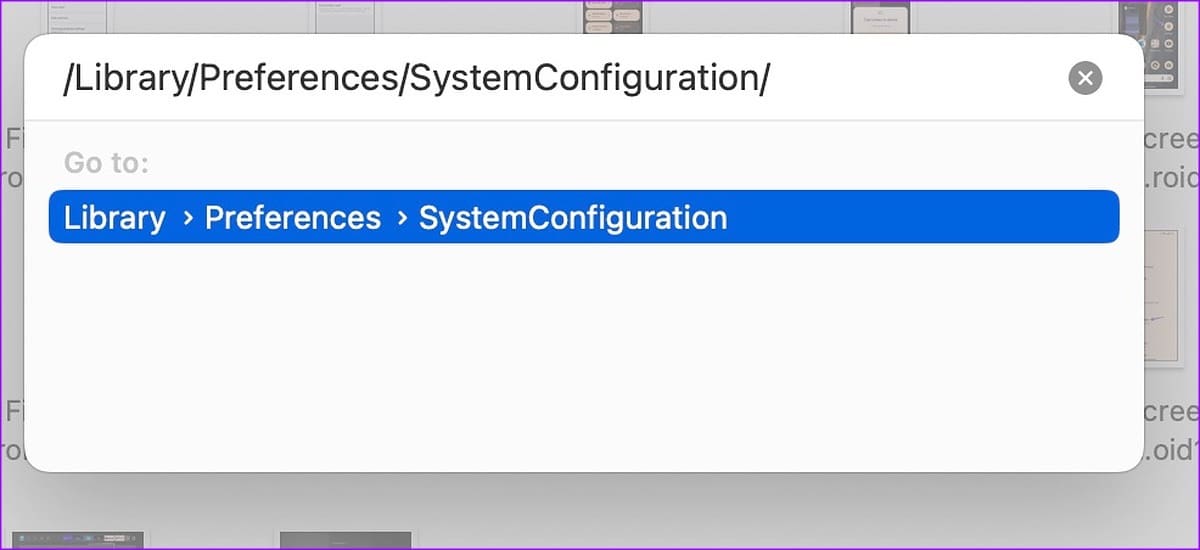
Task: Click the word Preferences in the path field
Action: coord(299,79)
